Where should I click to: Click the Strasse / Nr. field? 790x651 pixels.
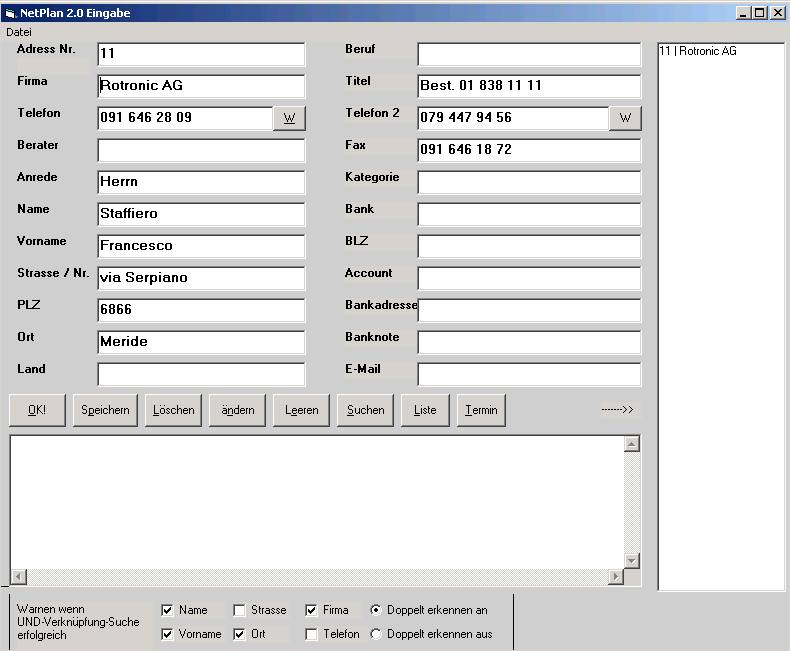coord(201,278)
